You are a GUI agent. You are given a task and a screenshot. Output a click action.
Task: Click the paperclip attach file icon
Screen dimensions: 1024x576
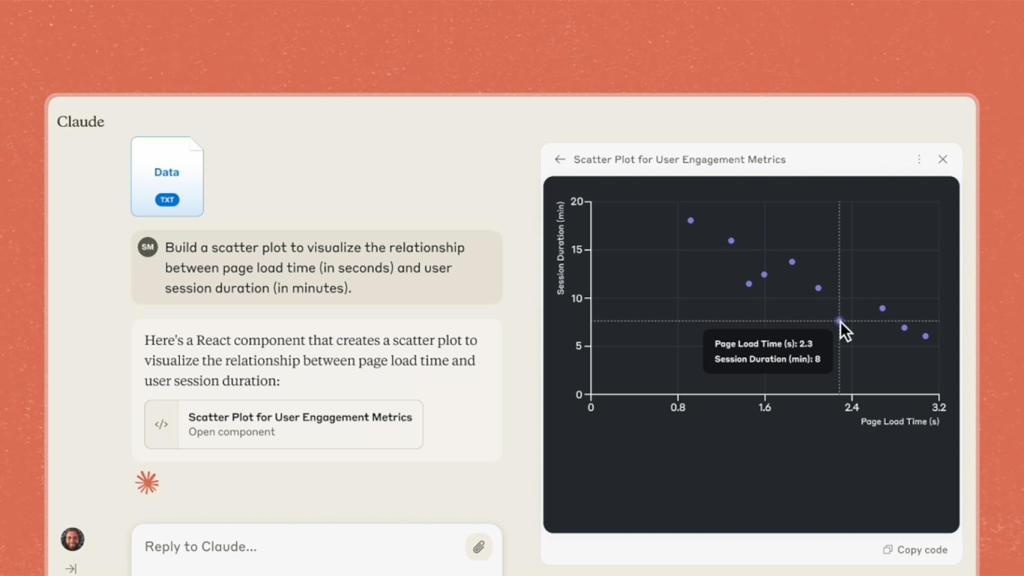tap(479, 546)
